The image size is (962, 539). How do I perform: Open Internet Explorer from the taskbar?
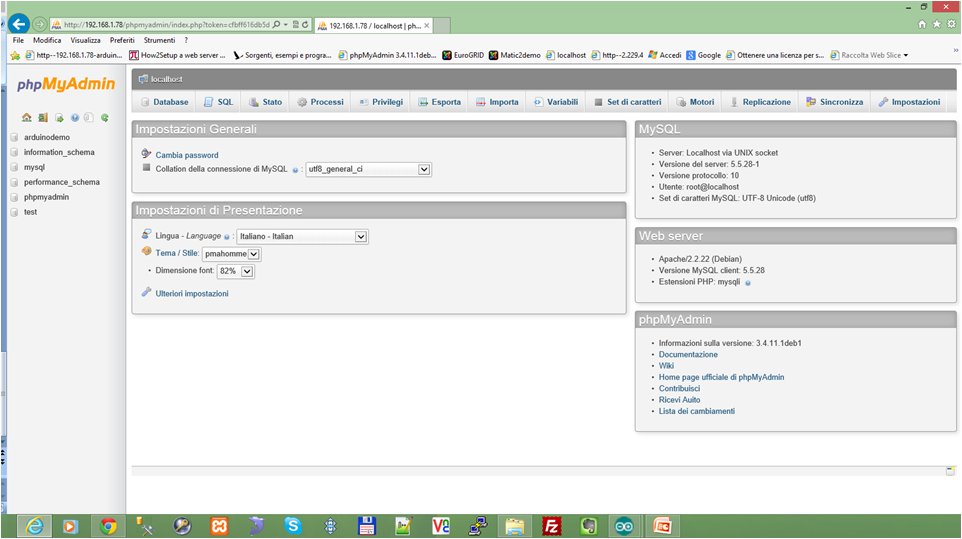(34, 526)
